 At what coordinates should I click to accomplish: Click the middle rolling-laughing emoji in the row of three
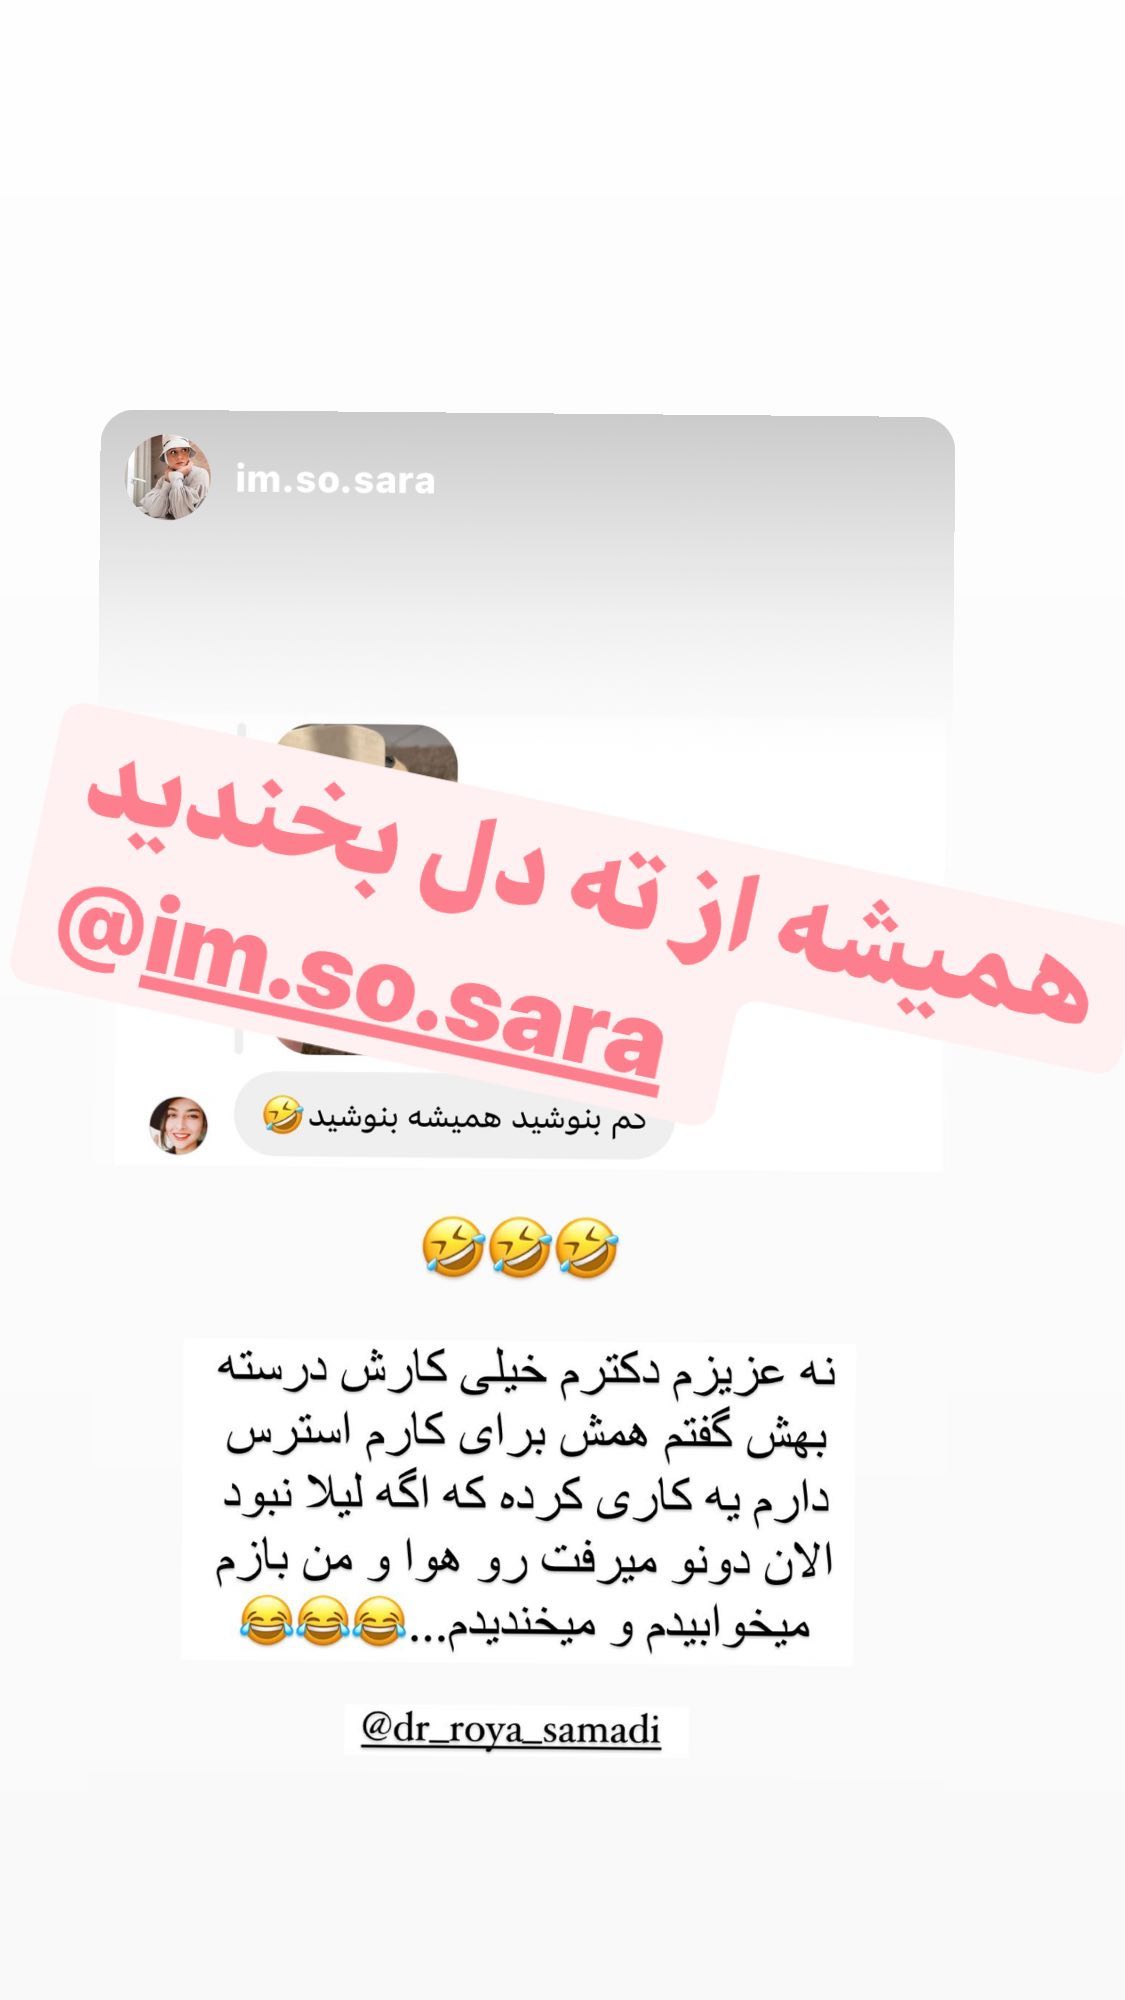pos(520,1247)
